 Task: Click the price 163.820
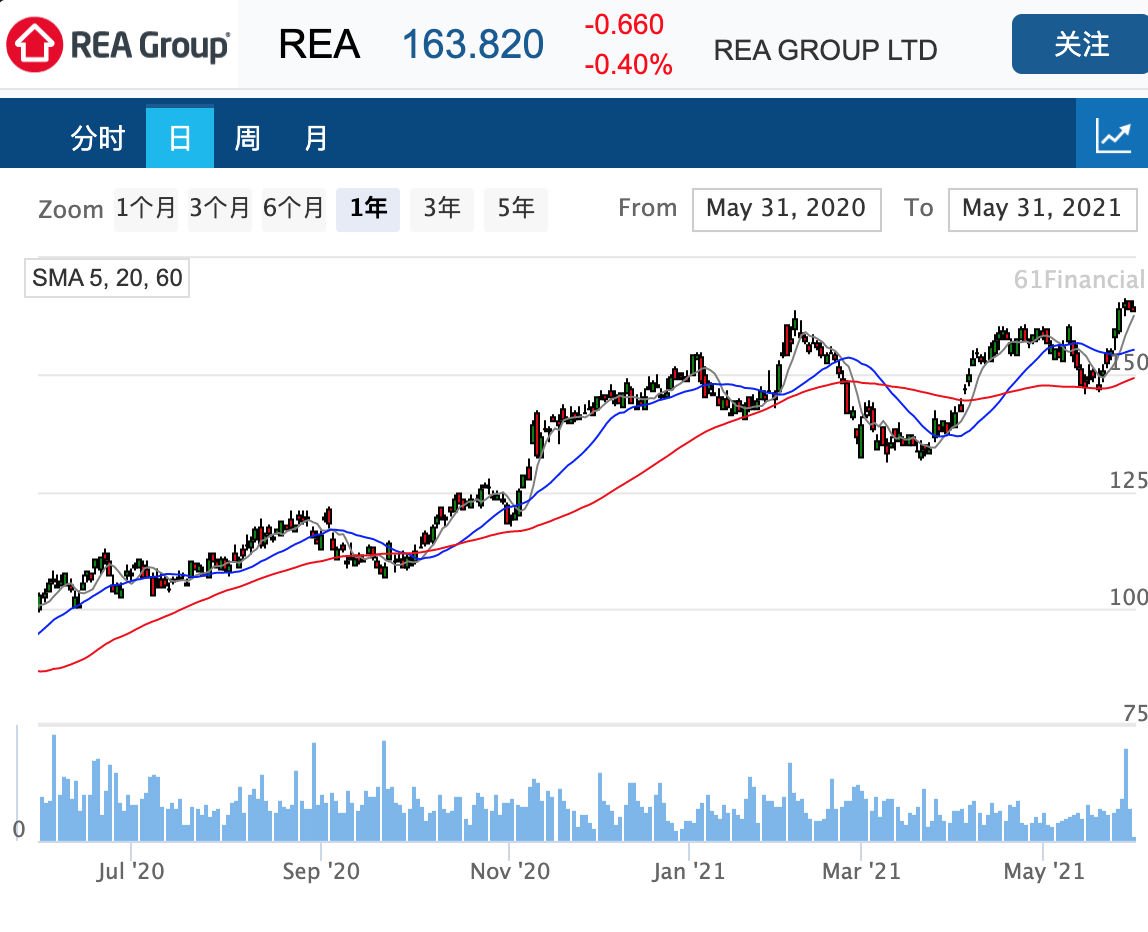click(473, 45)
